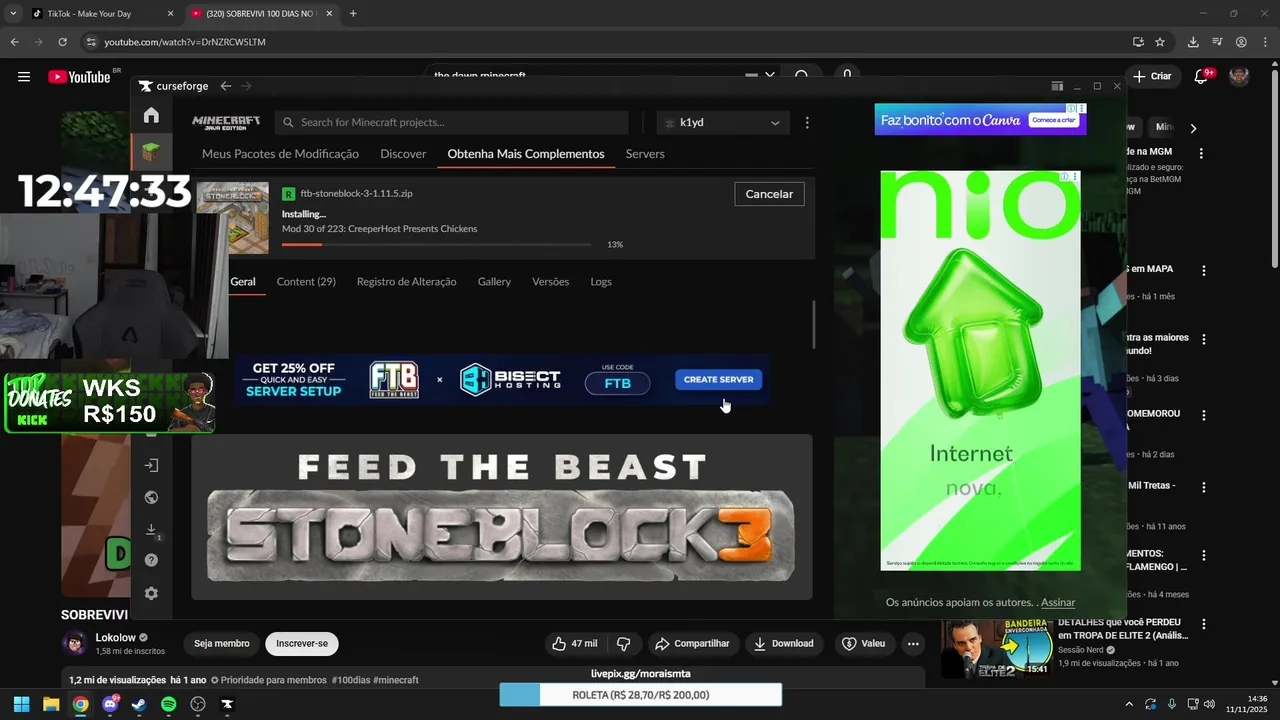Open the globe language icon in CurseForge sidebar
Image resolution: width=1280 pixels, height=720 pixels.
pos(151,497)
